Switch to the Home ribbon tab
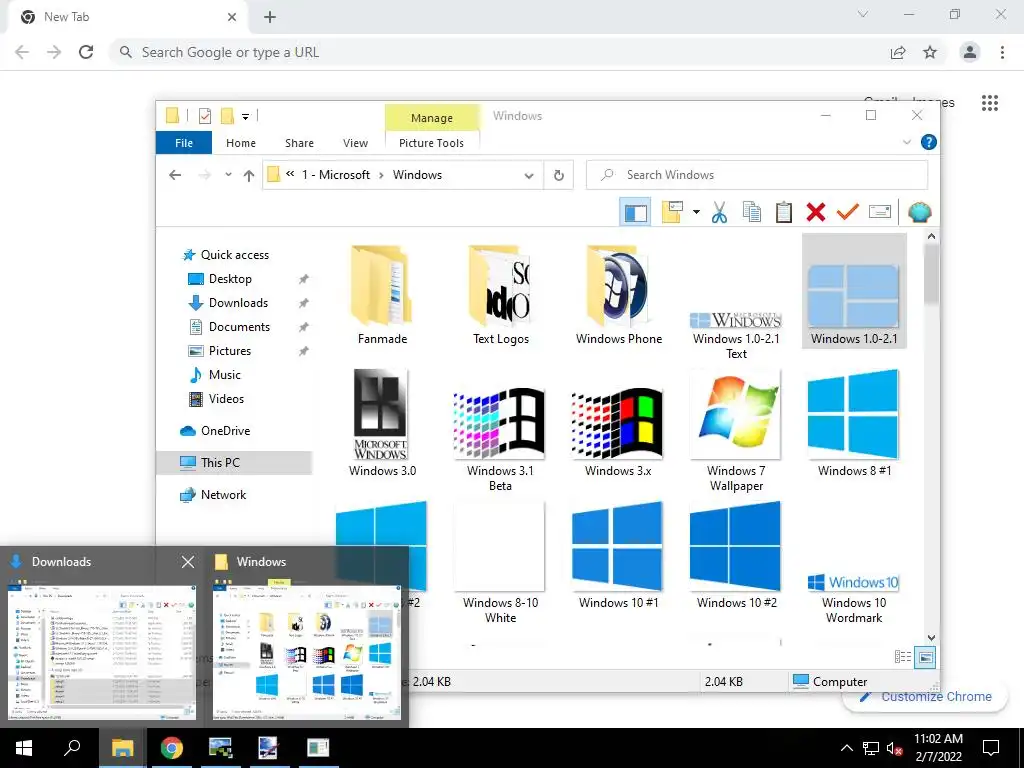 click(x=241, y=142)
